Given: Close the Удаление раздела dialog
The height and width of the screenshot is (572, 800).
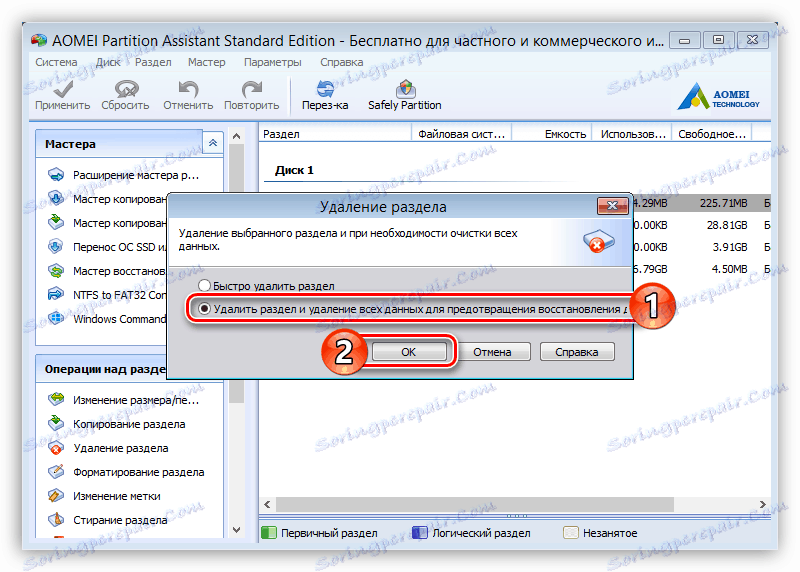Looking at the screenshot, I should pos(612,206).
